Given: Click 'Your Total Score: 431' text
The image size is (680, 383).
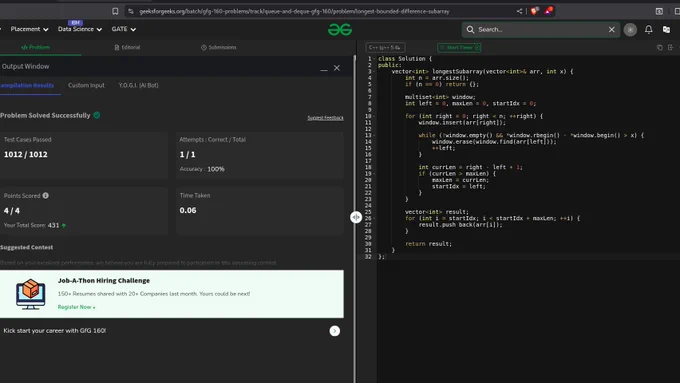Looking at the screenshot, I should pyautogui.click(x=31, y=225).
